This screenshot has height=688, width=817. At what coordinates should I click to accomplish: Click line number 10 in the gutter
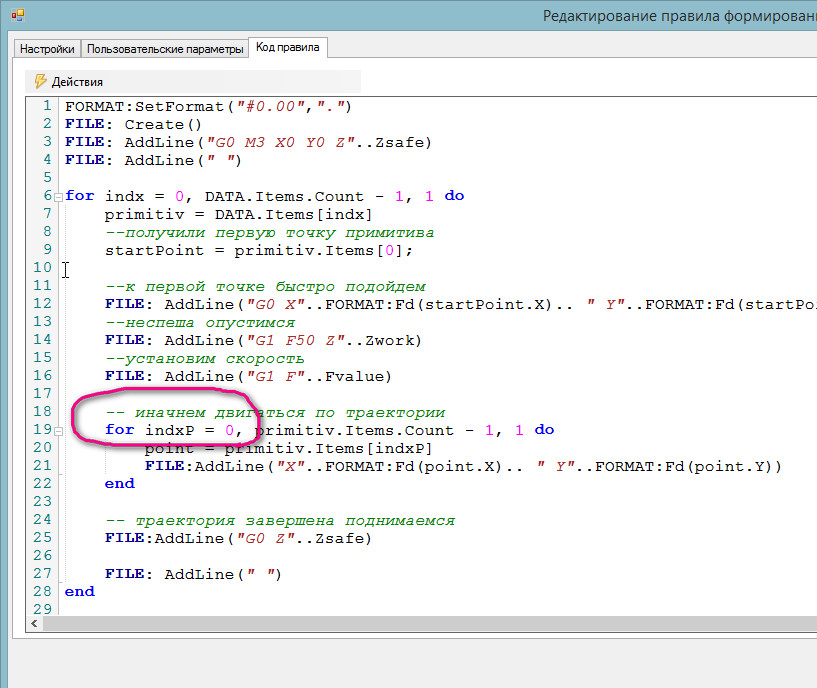[43, 268]
